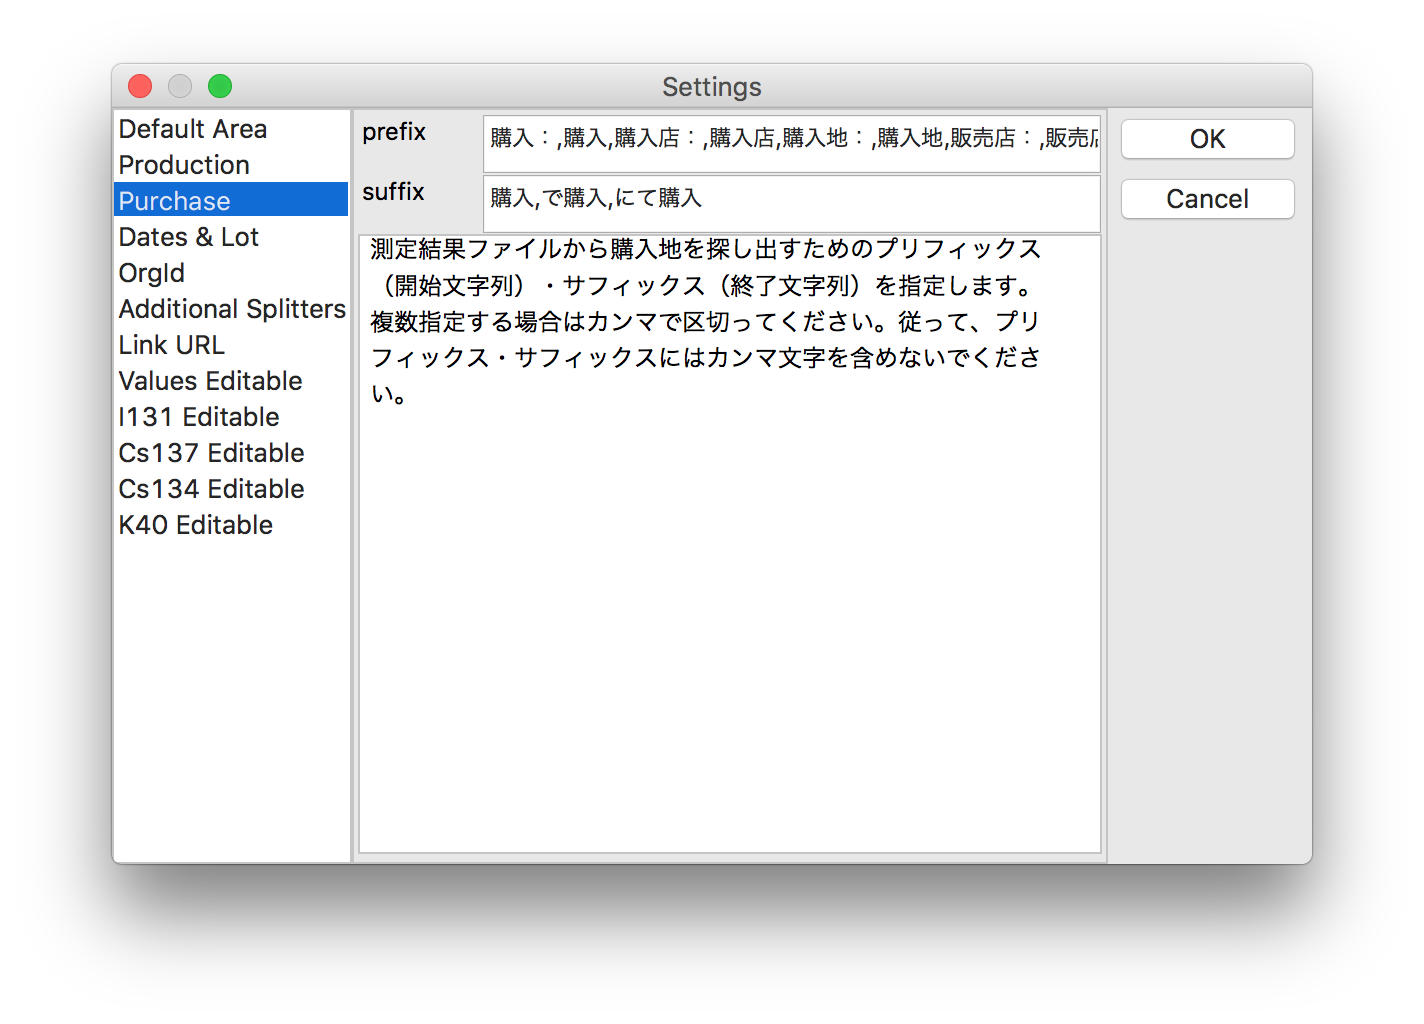This screenshot has width=1424, height=1024.
Task: Select K40 Editable entry
Action: pos(231,525)
